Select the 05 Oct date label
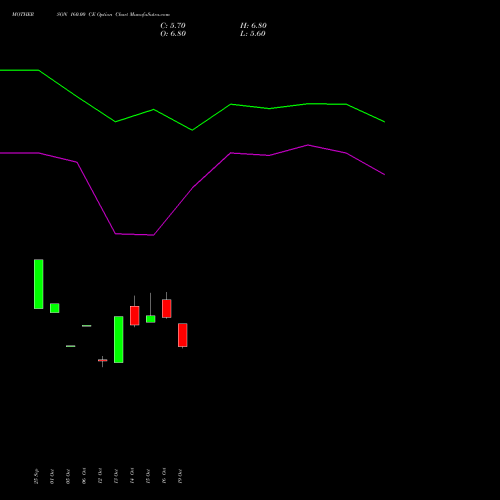500x500 pixels. (x=68, y=476)
